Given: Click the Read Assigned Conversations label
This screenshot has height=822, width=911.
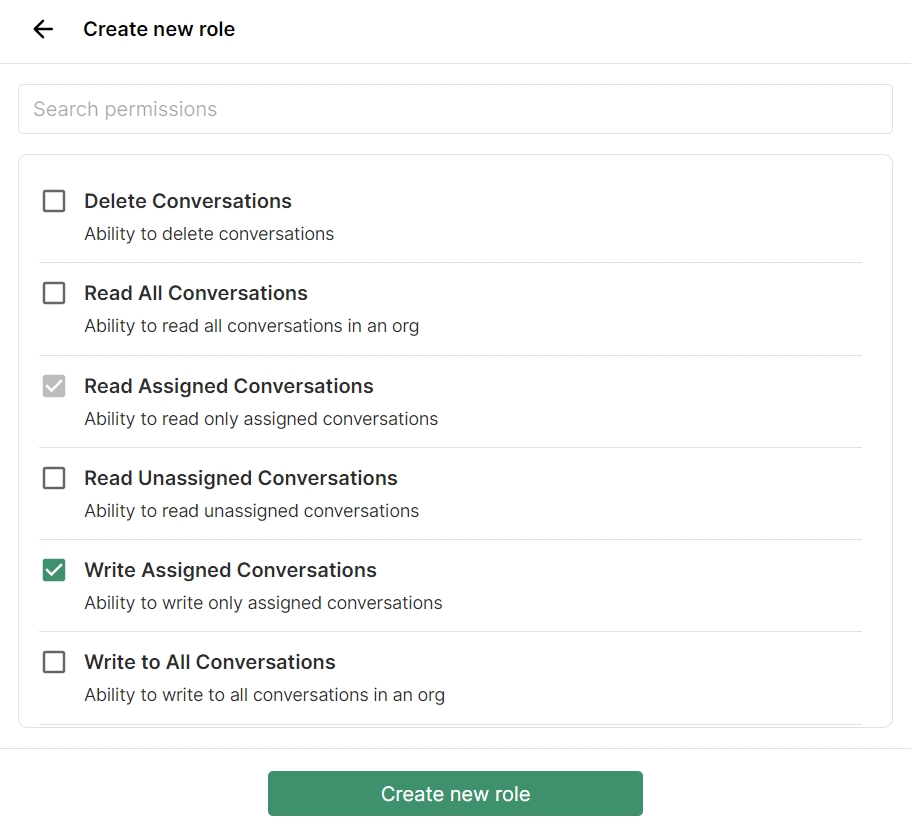Looking at the screenshot, I should coord(229,386).
